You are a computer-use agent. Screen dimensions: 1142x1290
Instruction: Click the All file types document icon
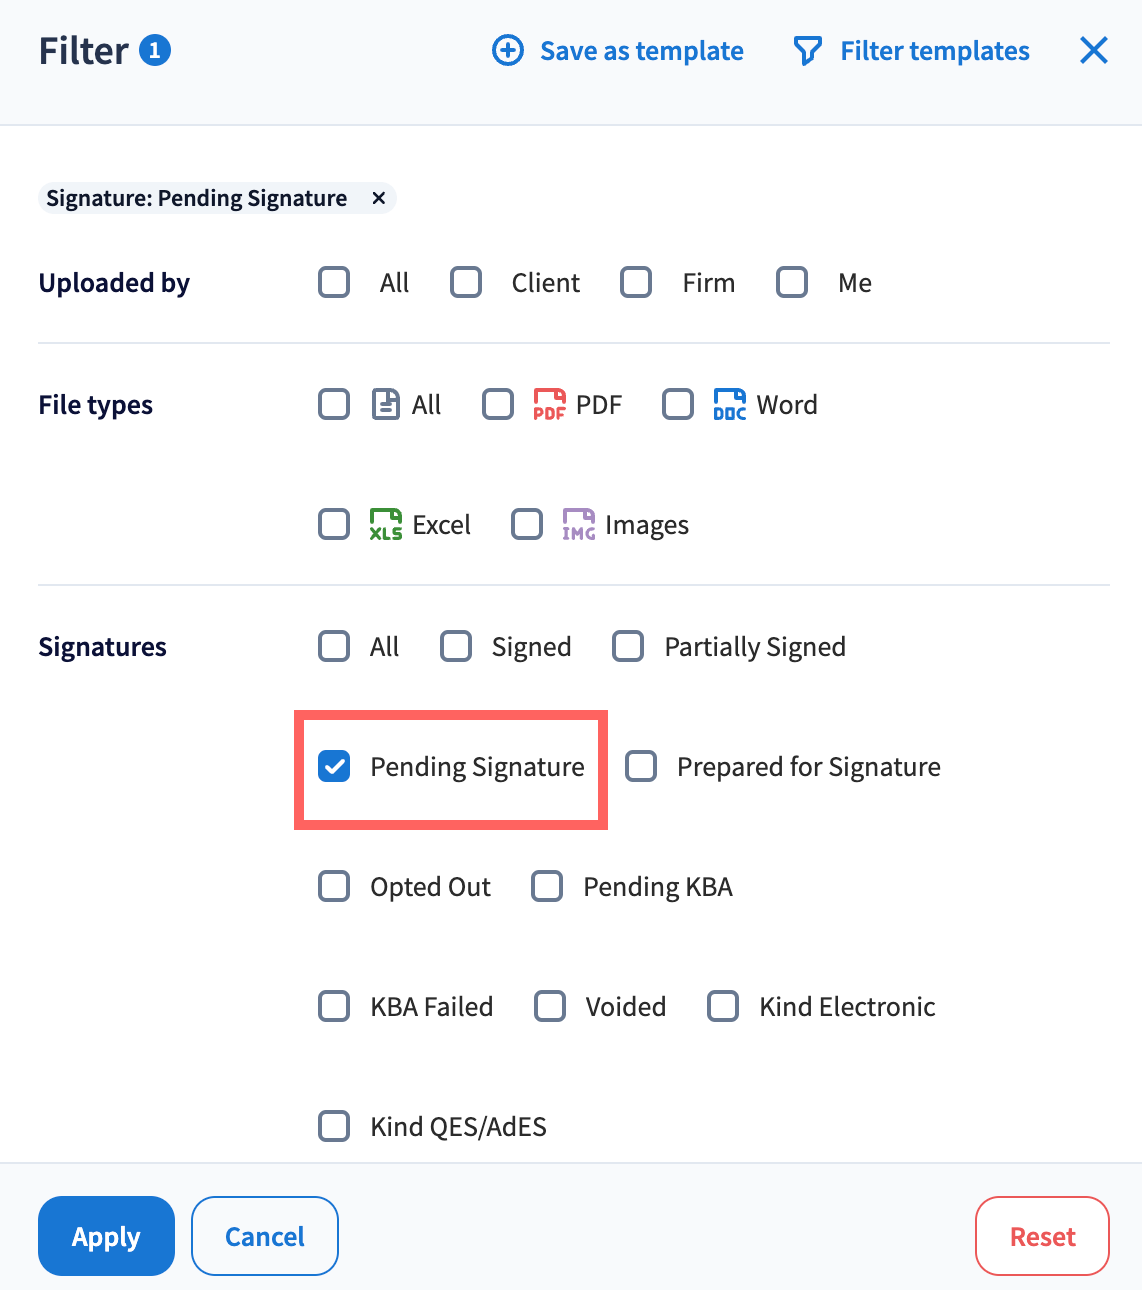(386, 405)
